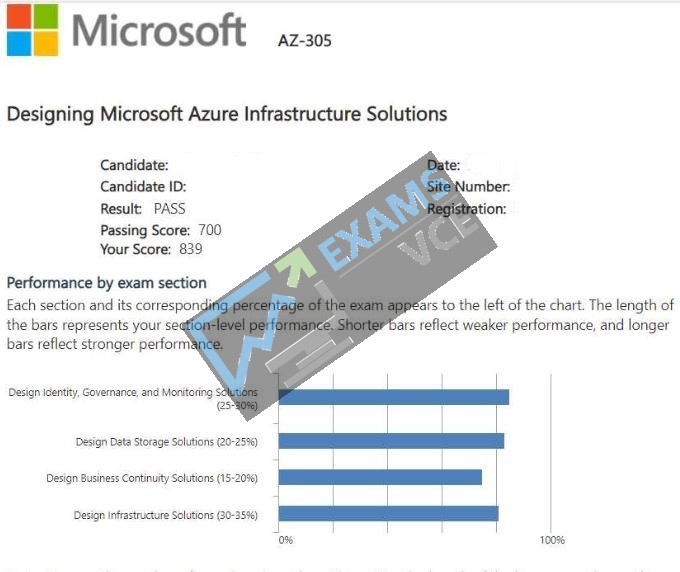Click the Performance by exam section heading
Screen dimensions: 680x572
point(107,283)
